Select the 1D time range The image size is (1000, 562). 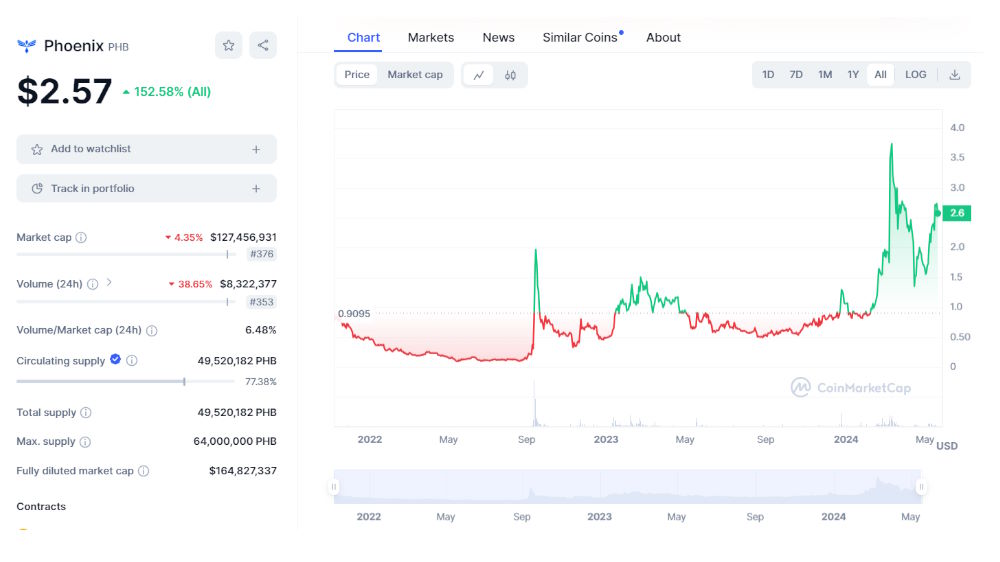click(x=768, y=75)
